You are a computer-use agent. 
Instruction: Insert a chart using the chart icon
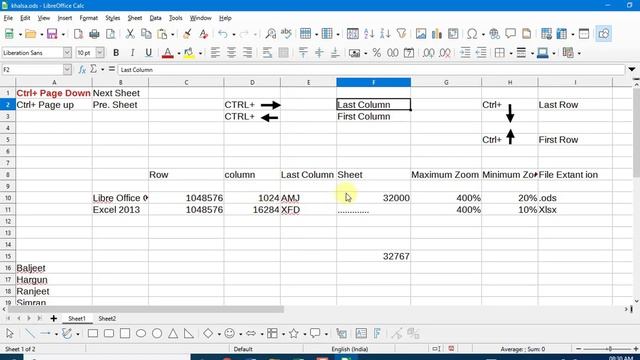(437, 34)
